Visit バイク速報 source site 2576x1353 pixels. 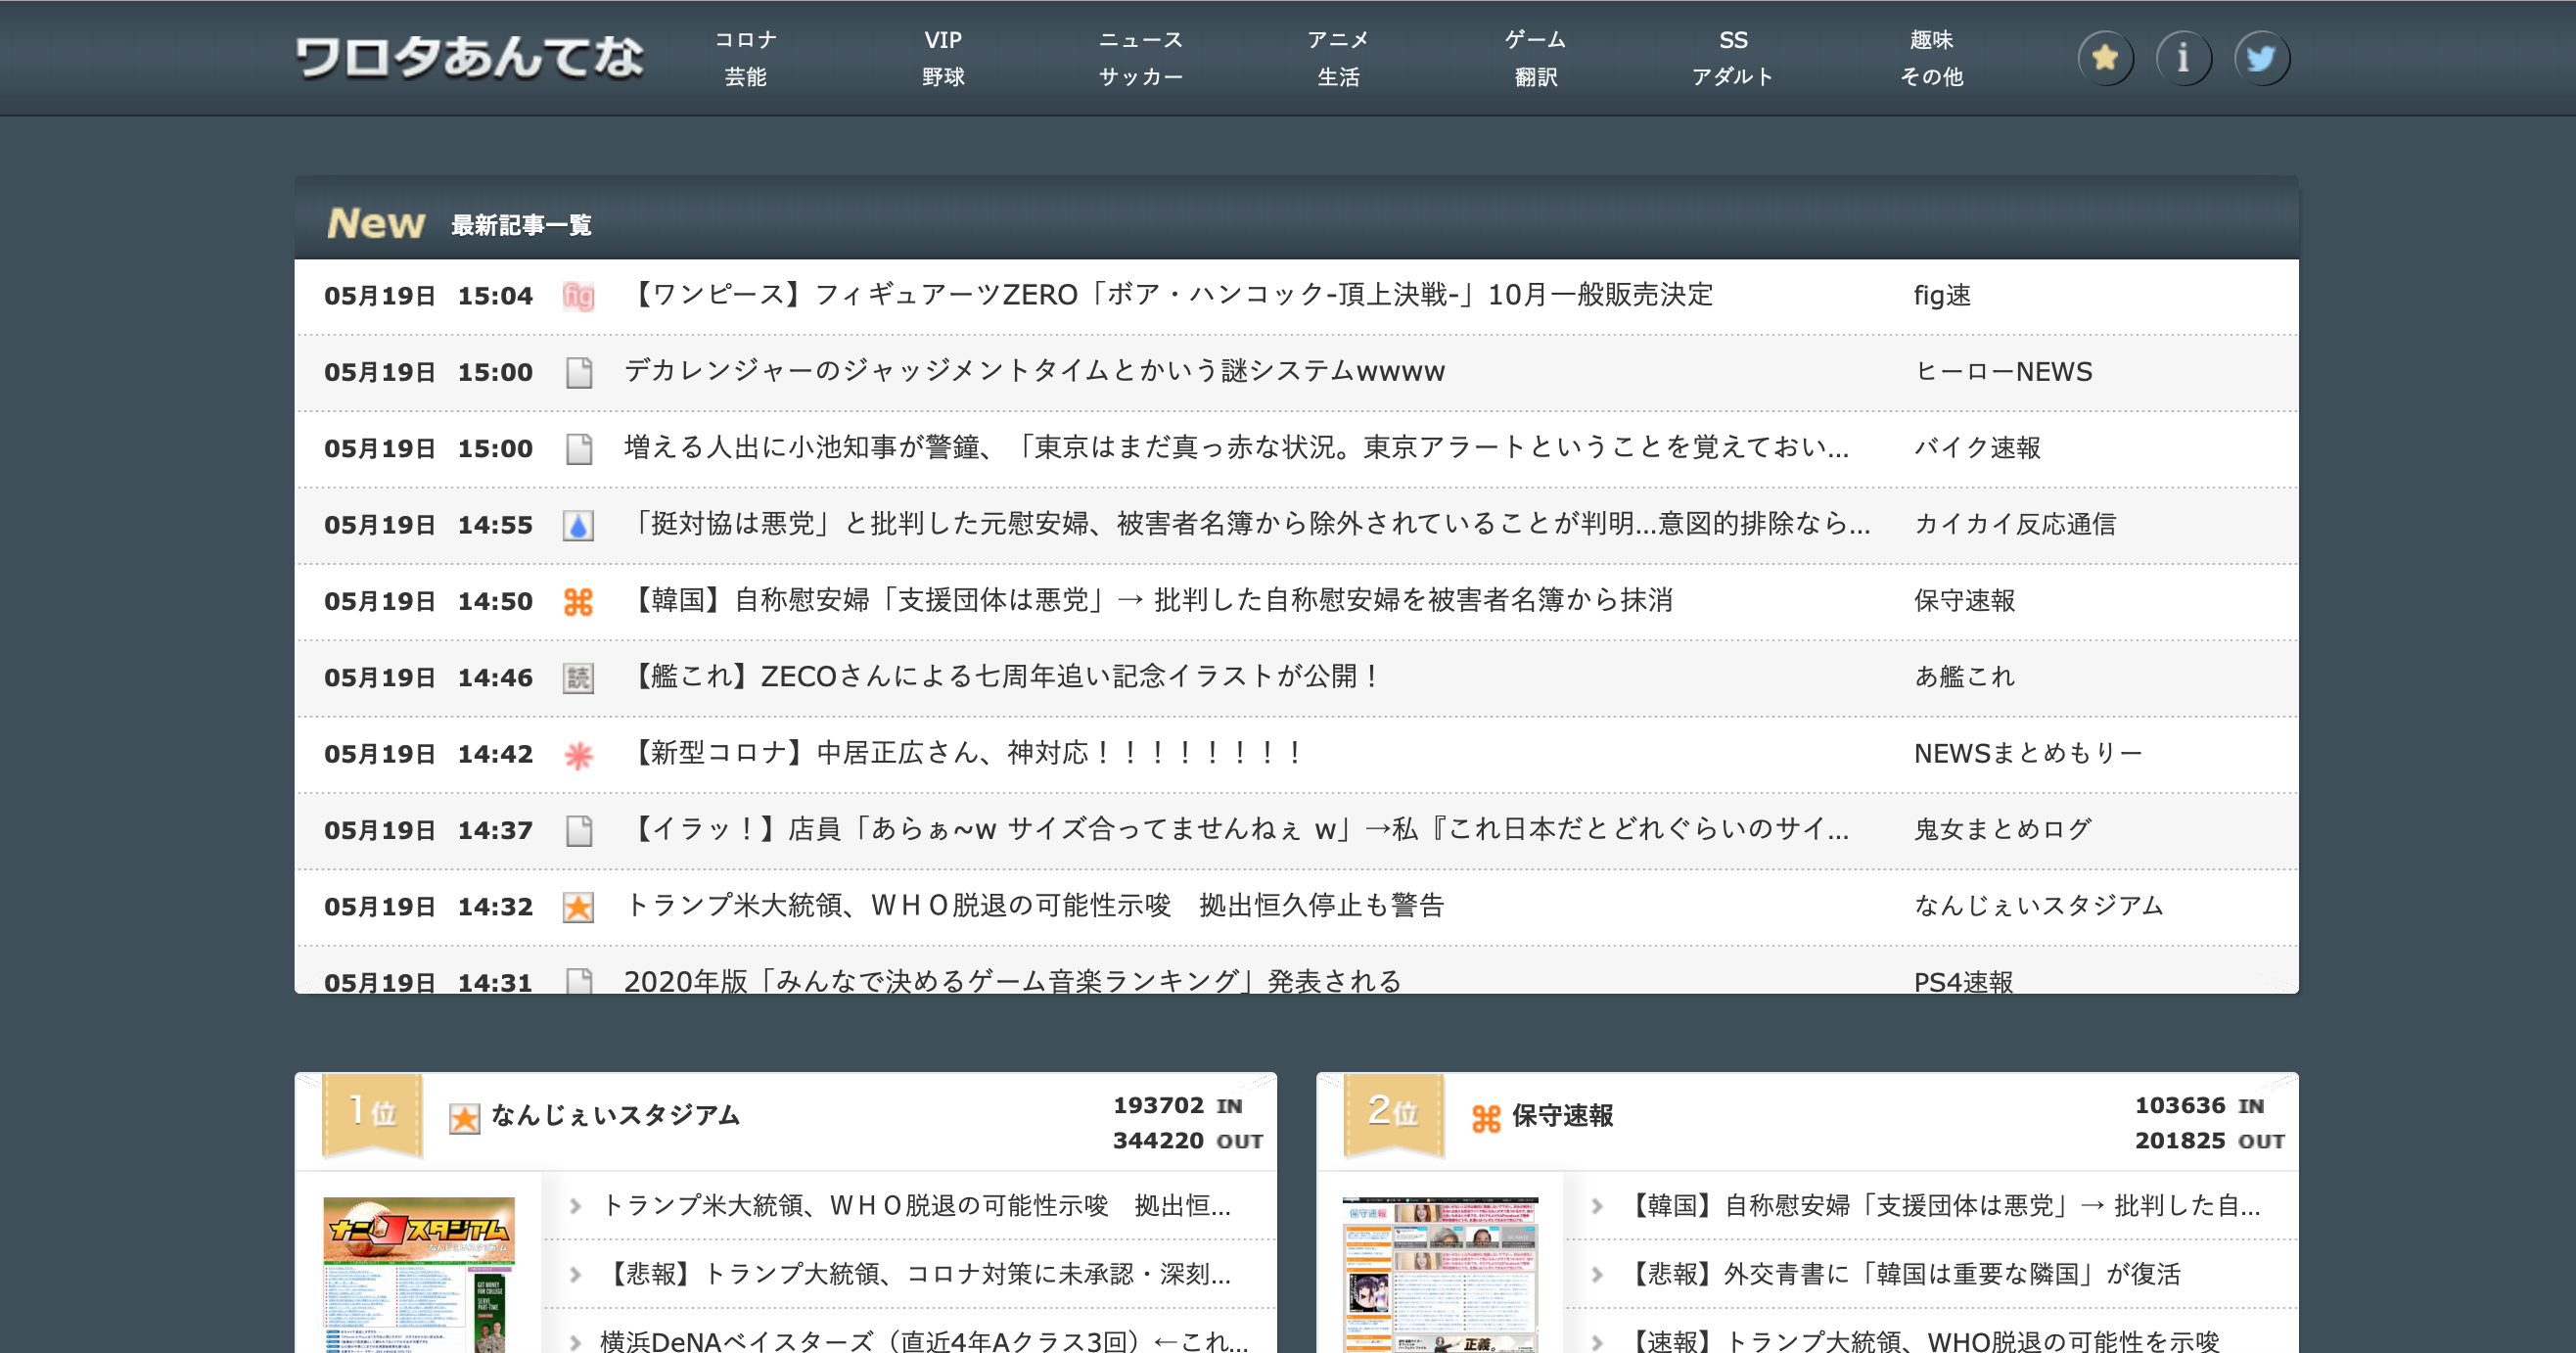coord(1977,447)
